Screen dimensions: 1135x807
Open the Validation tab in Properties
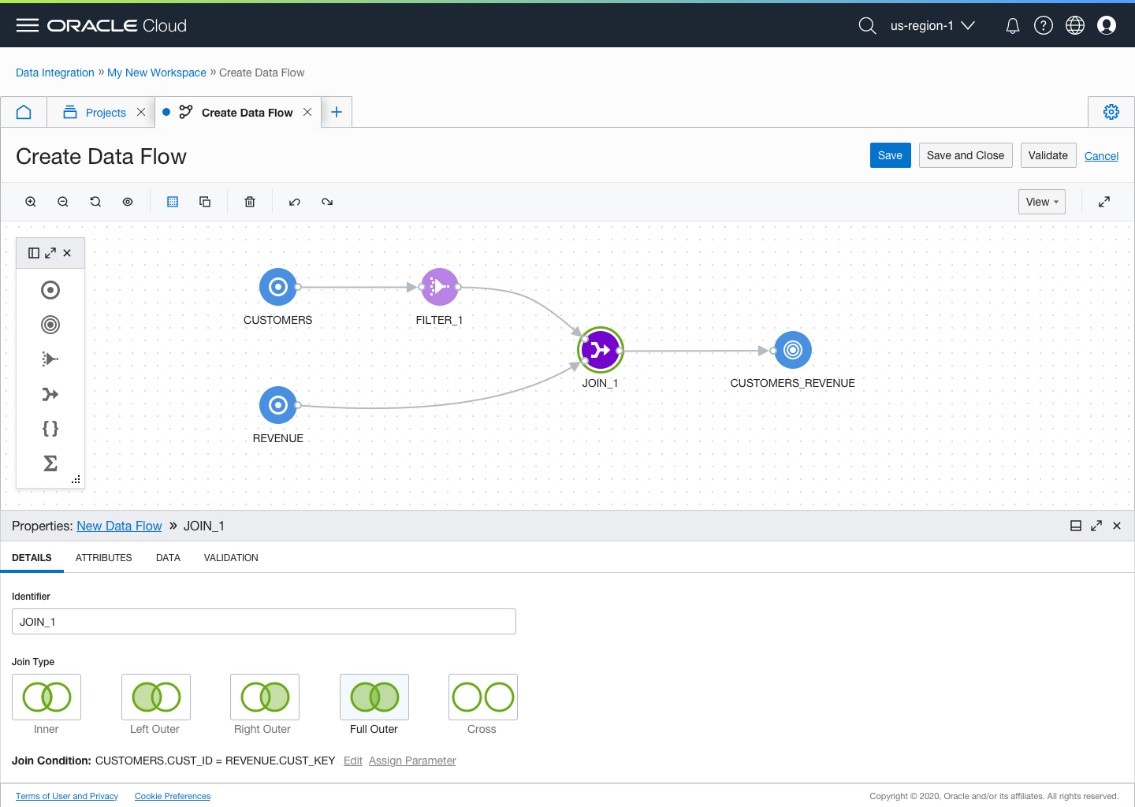230,557
